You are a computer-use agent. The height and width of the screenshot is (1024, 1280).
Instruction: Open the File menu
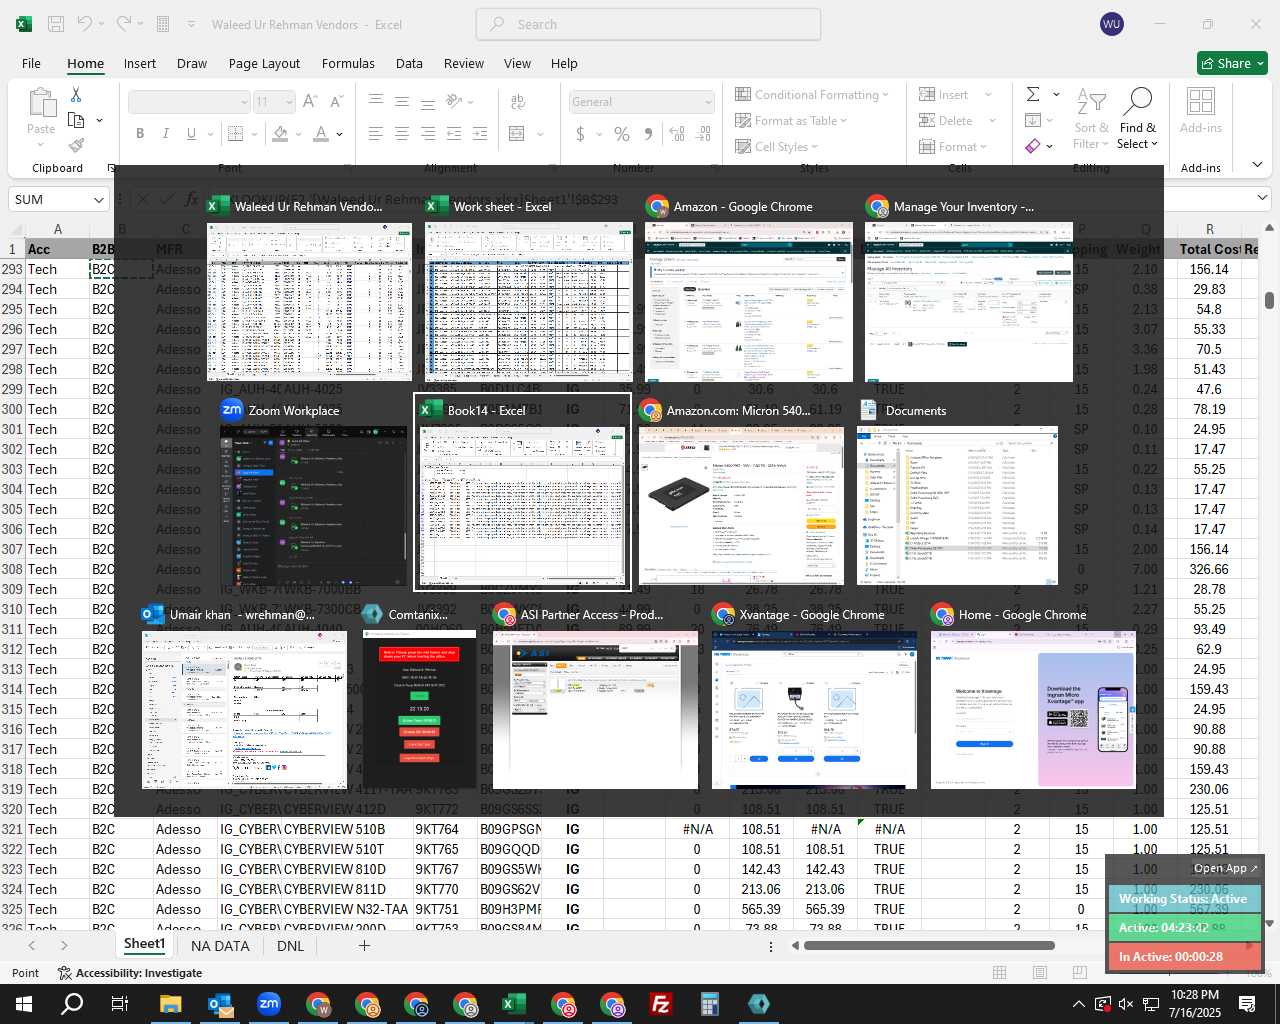click(31, 63)
